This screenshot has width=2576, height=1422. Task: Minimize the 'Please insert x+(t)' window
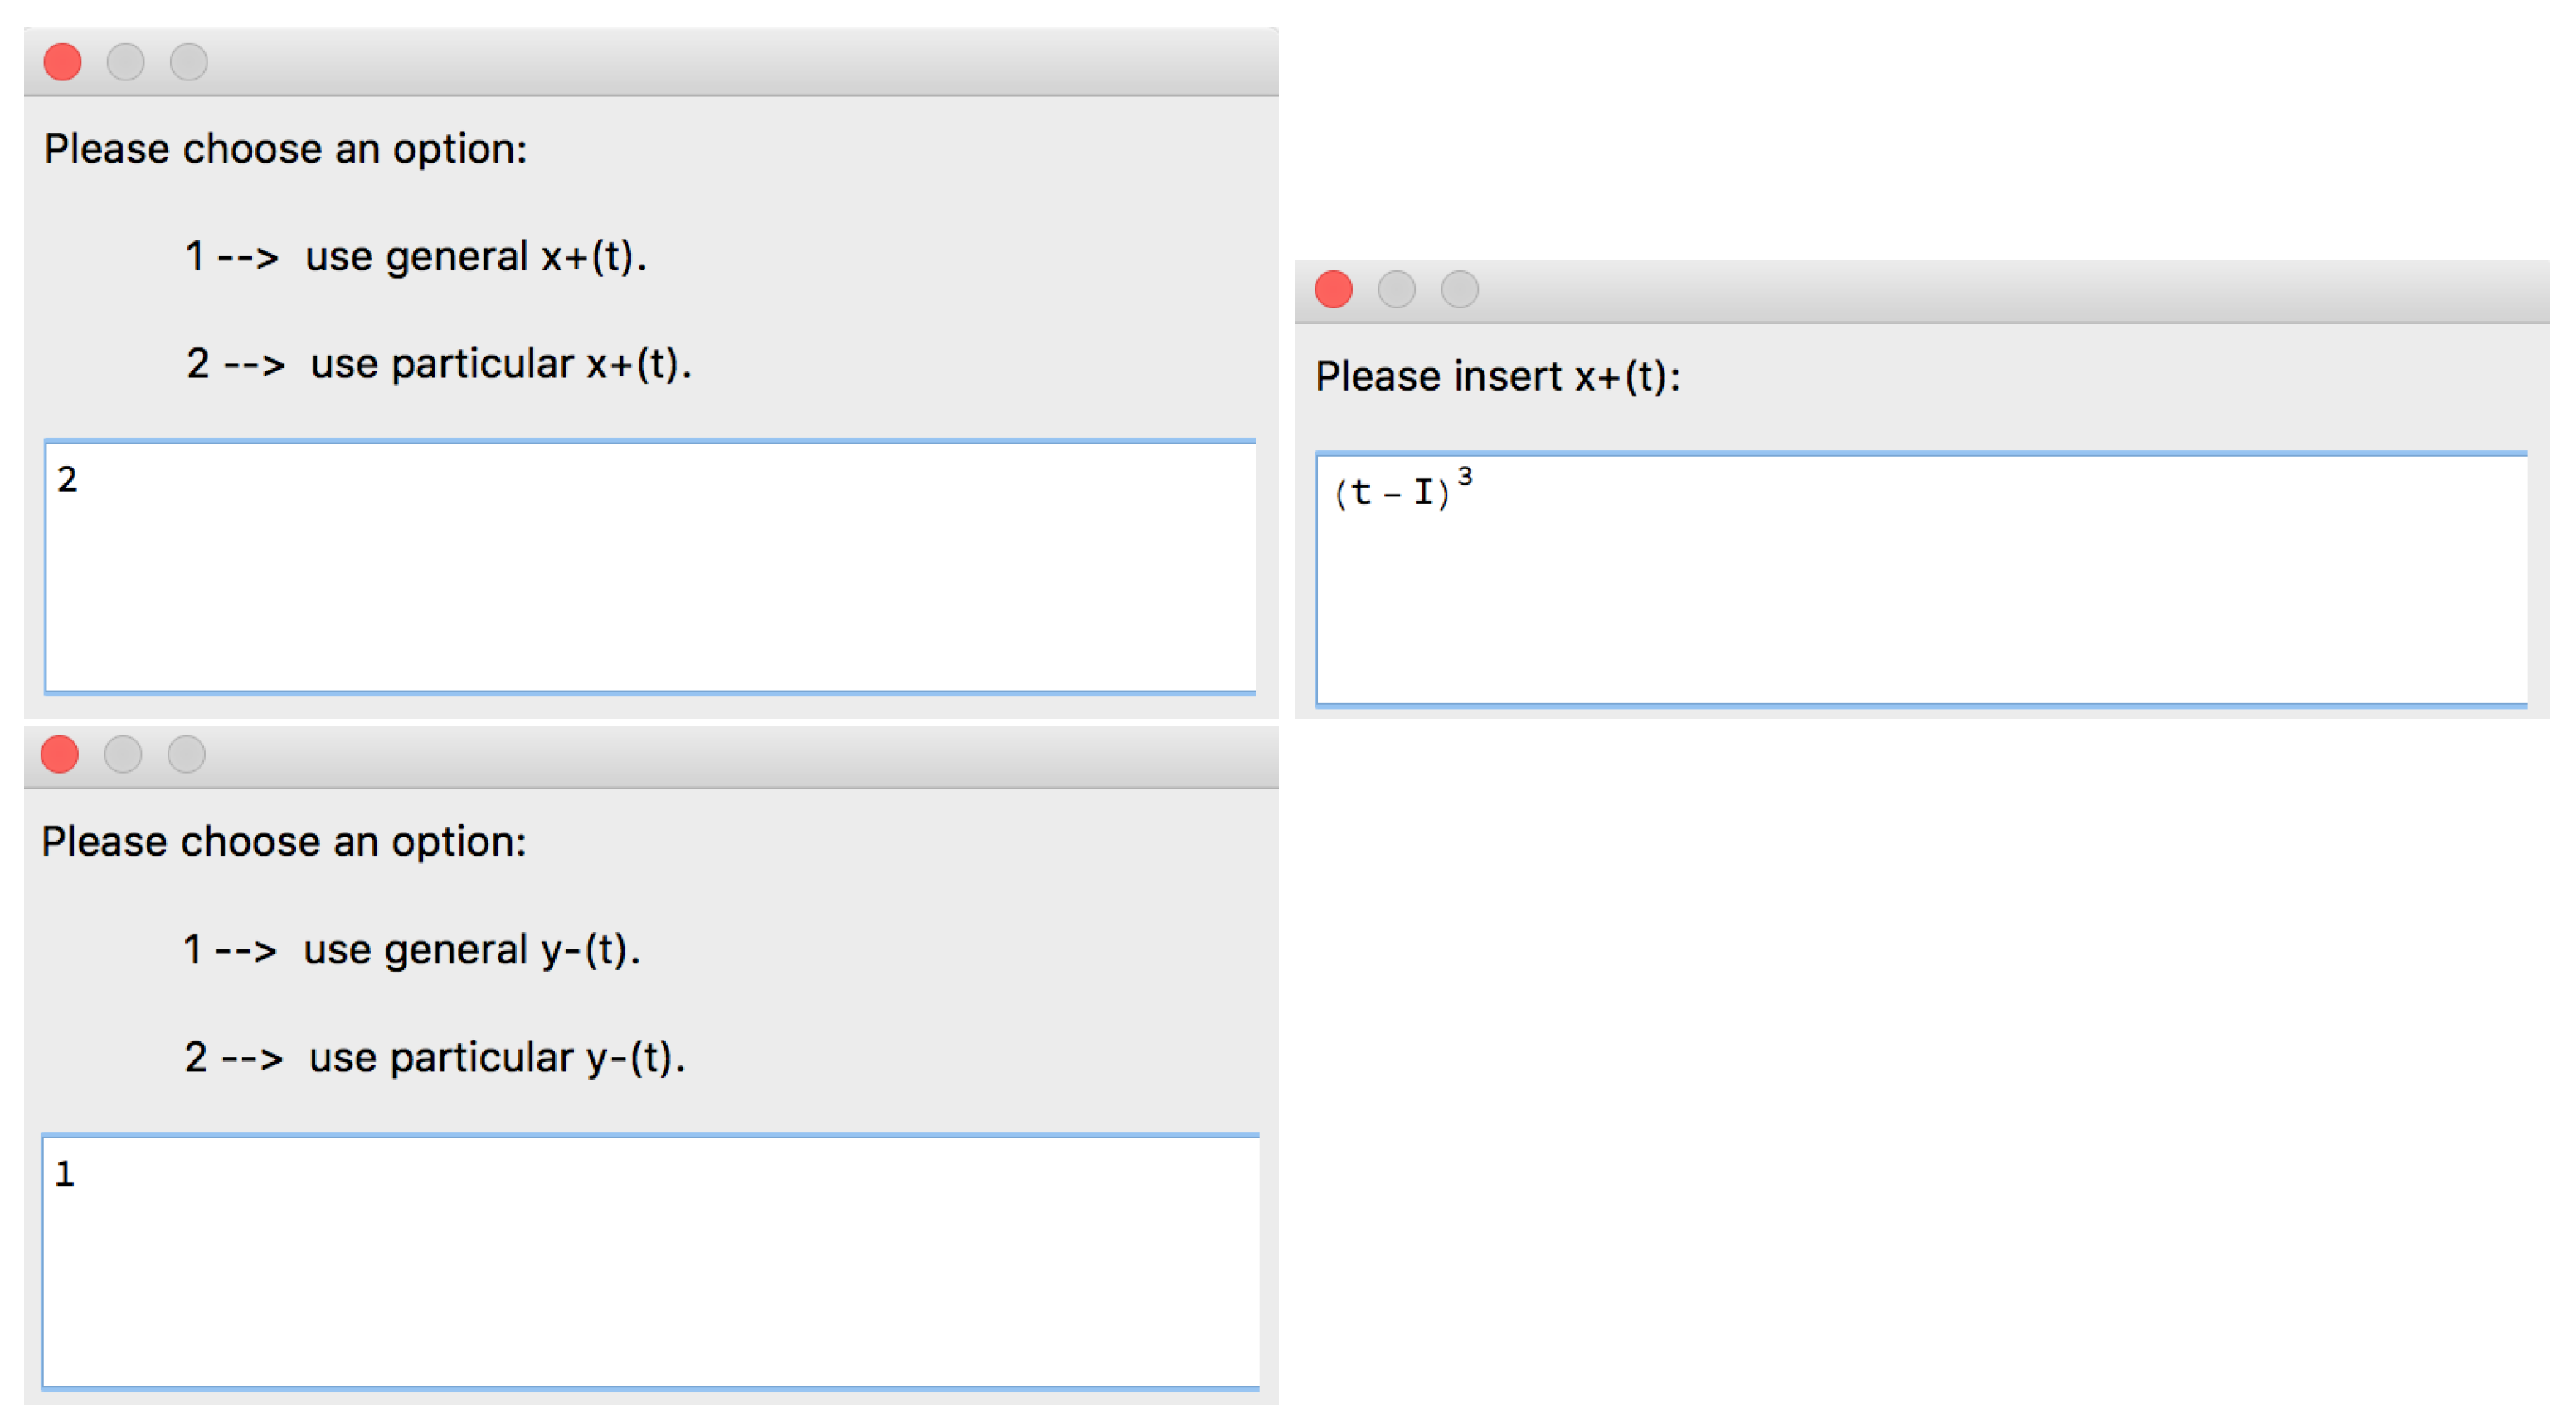click(1396, 290)
